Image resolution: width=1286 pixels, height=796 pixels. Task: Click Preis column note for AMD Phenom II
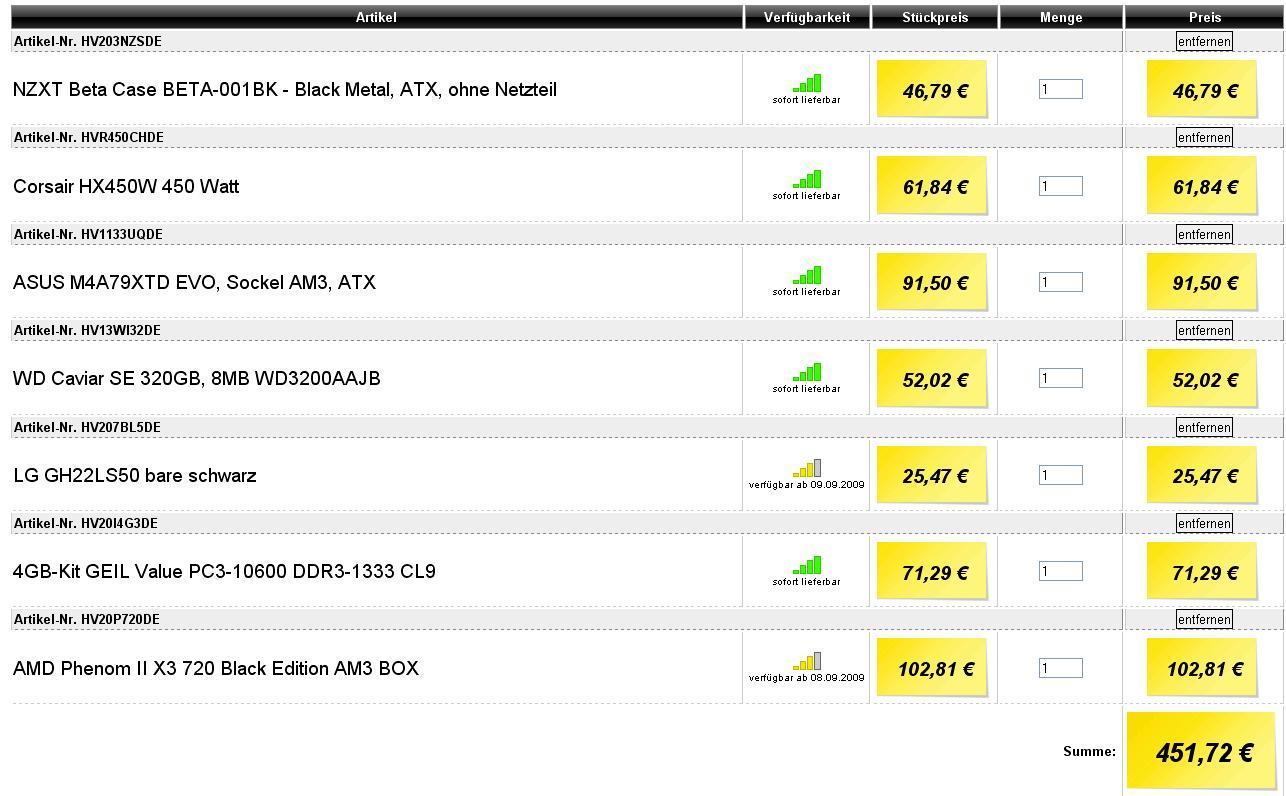point(1202,668)
